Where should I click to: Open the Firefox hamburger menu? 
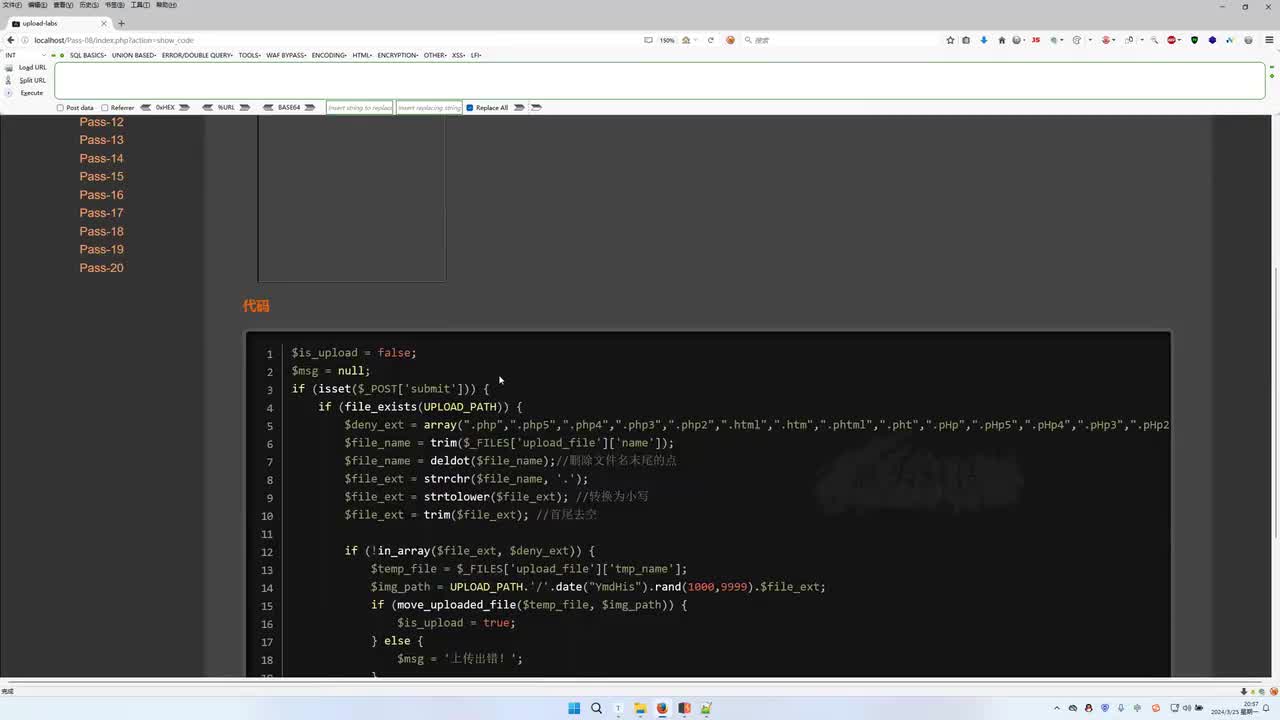pos(1267,40)
